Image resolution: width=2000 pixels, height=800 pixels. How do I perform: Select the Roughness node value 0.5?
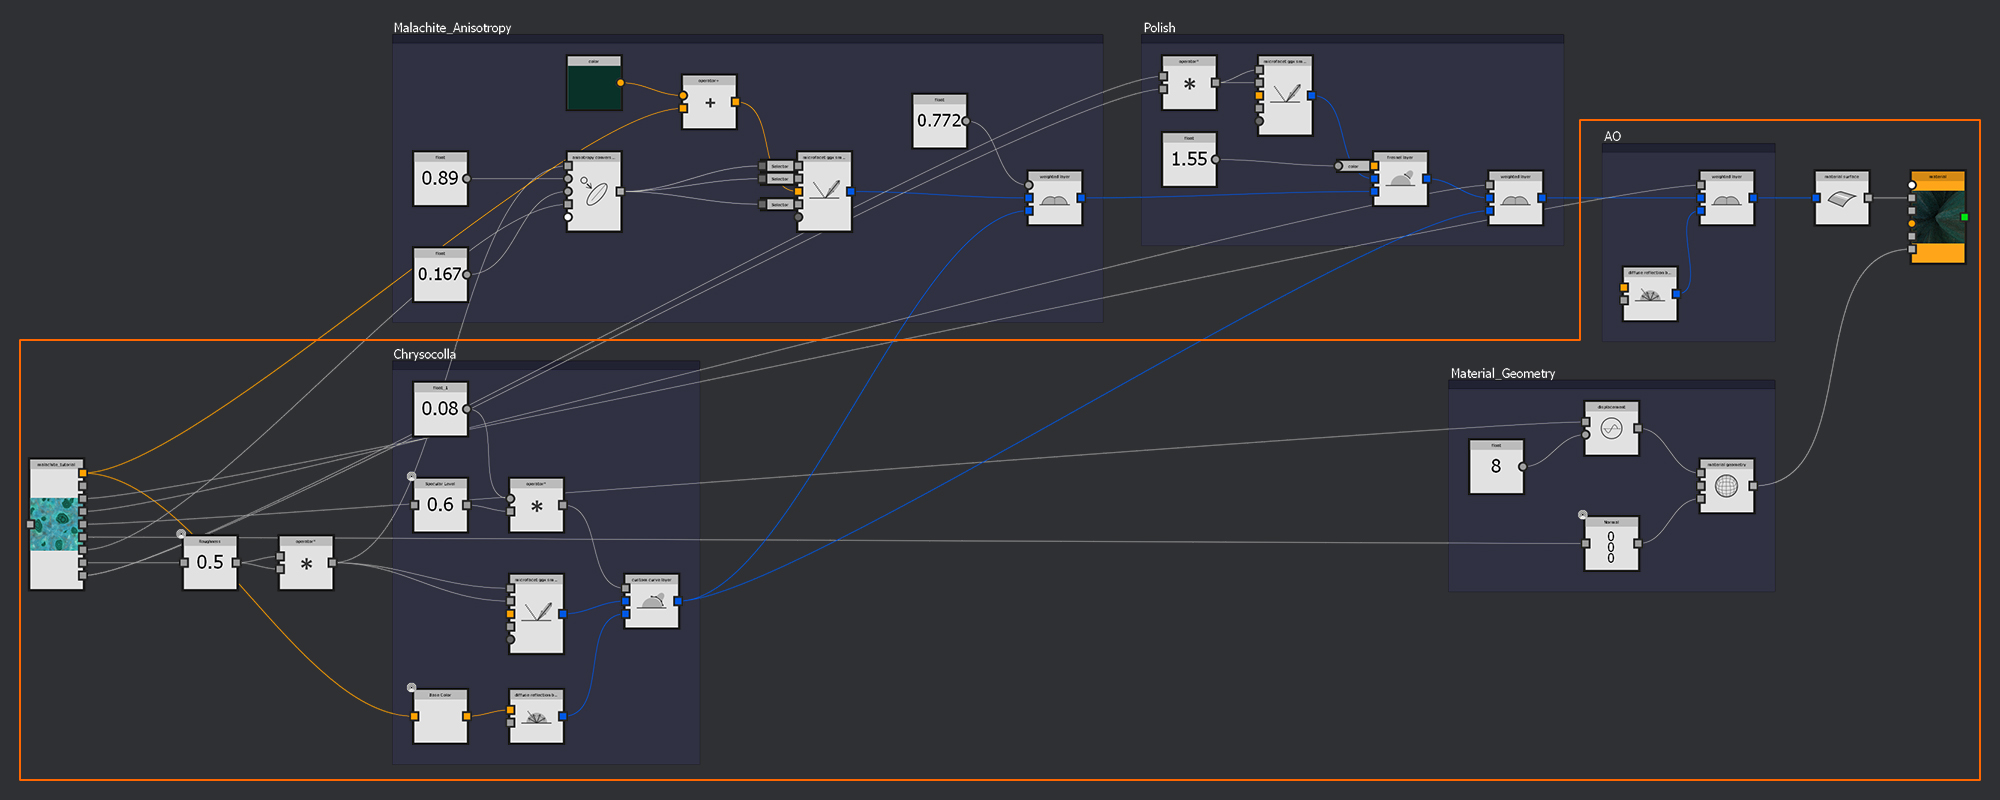point(210,563)
